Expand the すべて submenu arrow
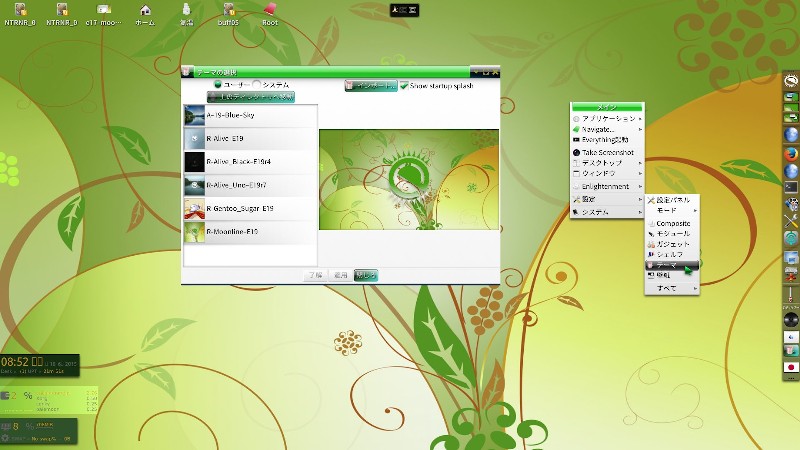This screenshot has width=800, height=450. [695, 288]
